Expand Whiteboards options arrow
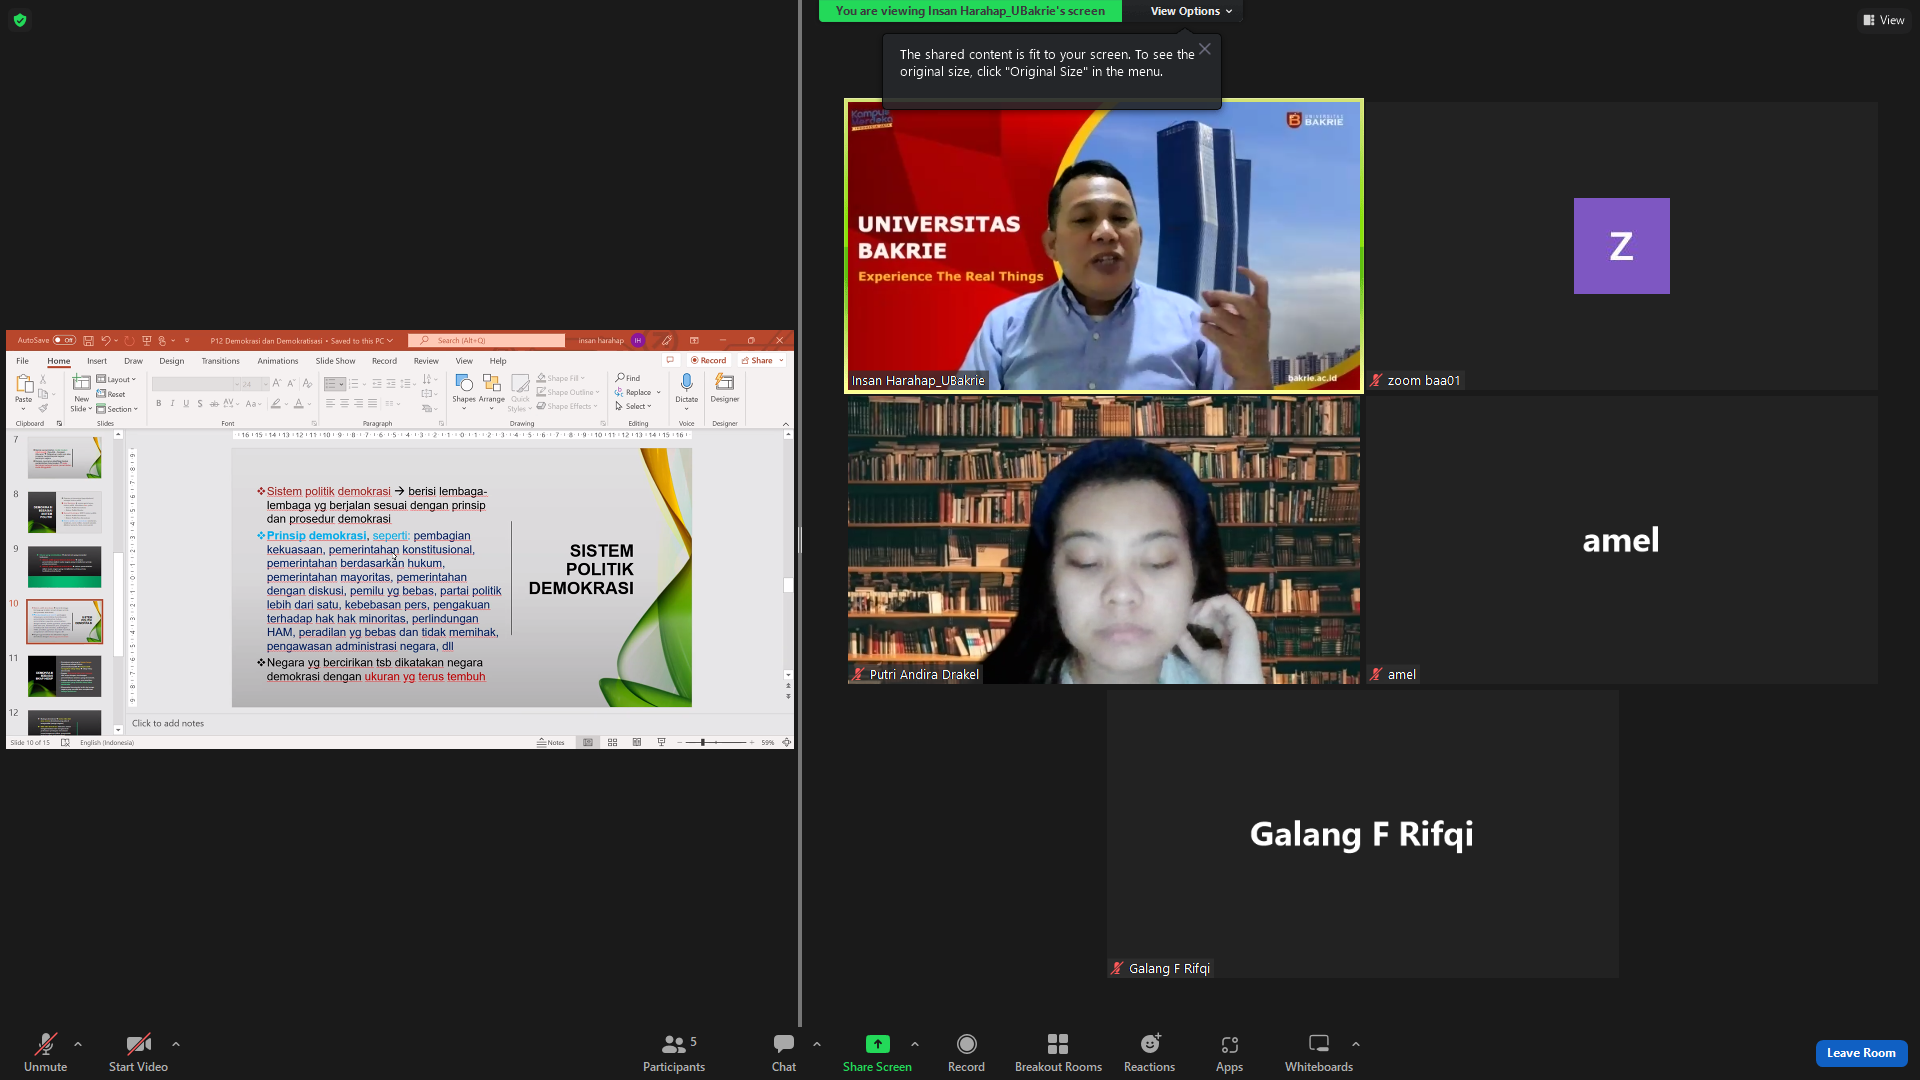Screen dimensions: 1920x1080 pyautogui.click(x=1356, y=1044)
